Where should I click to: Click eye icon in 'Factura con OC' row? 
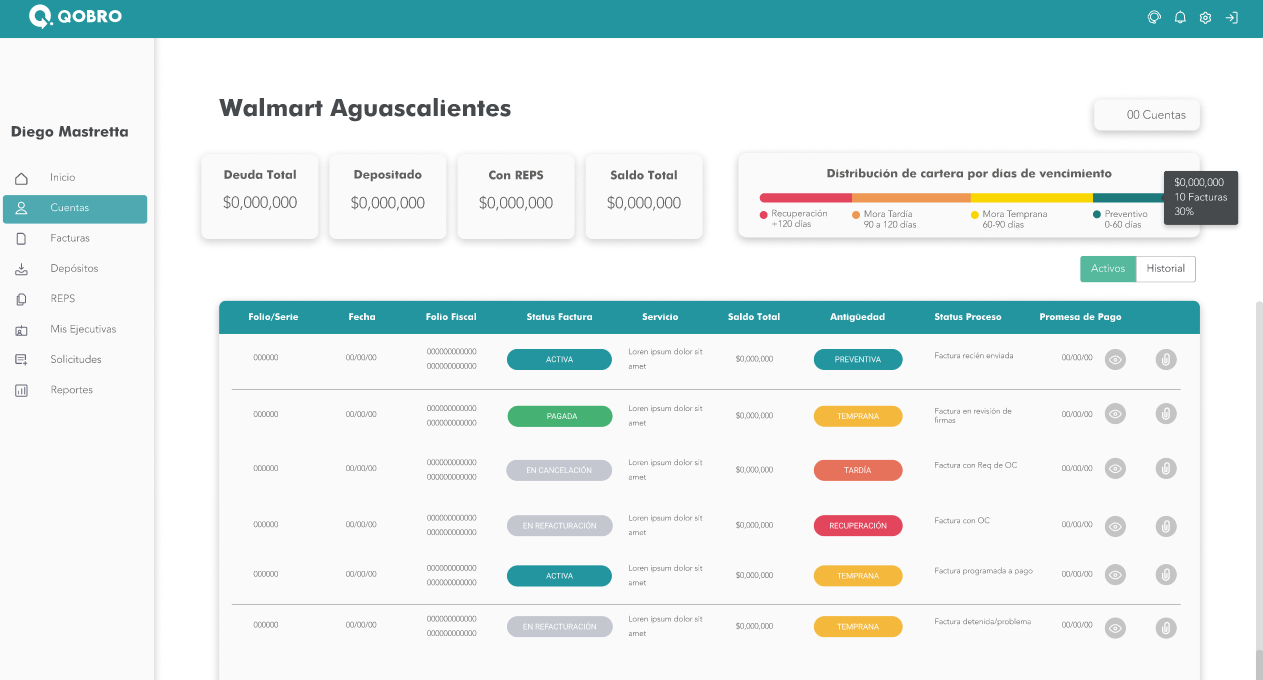point(1115,526)
